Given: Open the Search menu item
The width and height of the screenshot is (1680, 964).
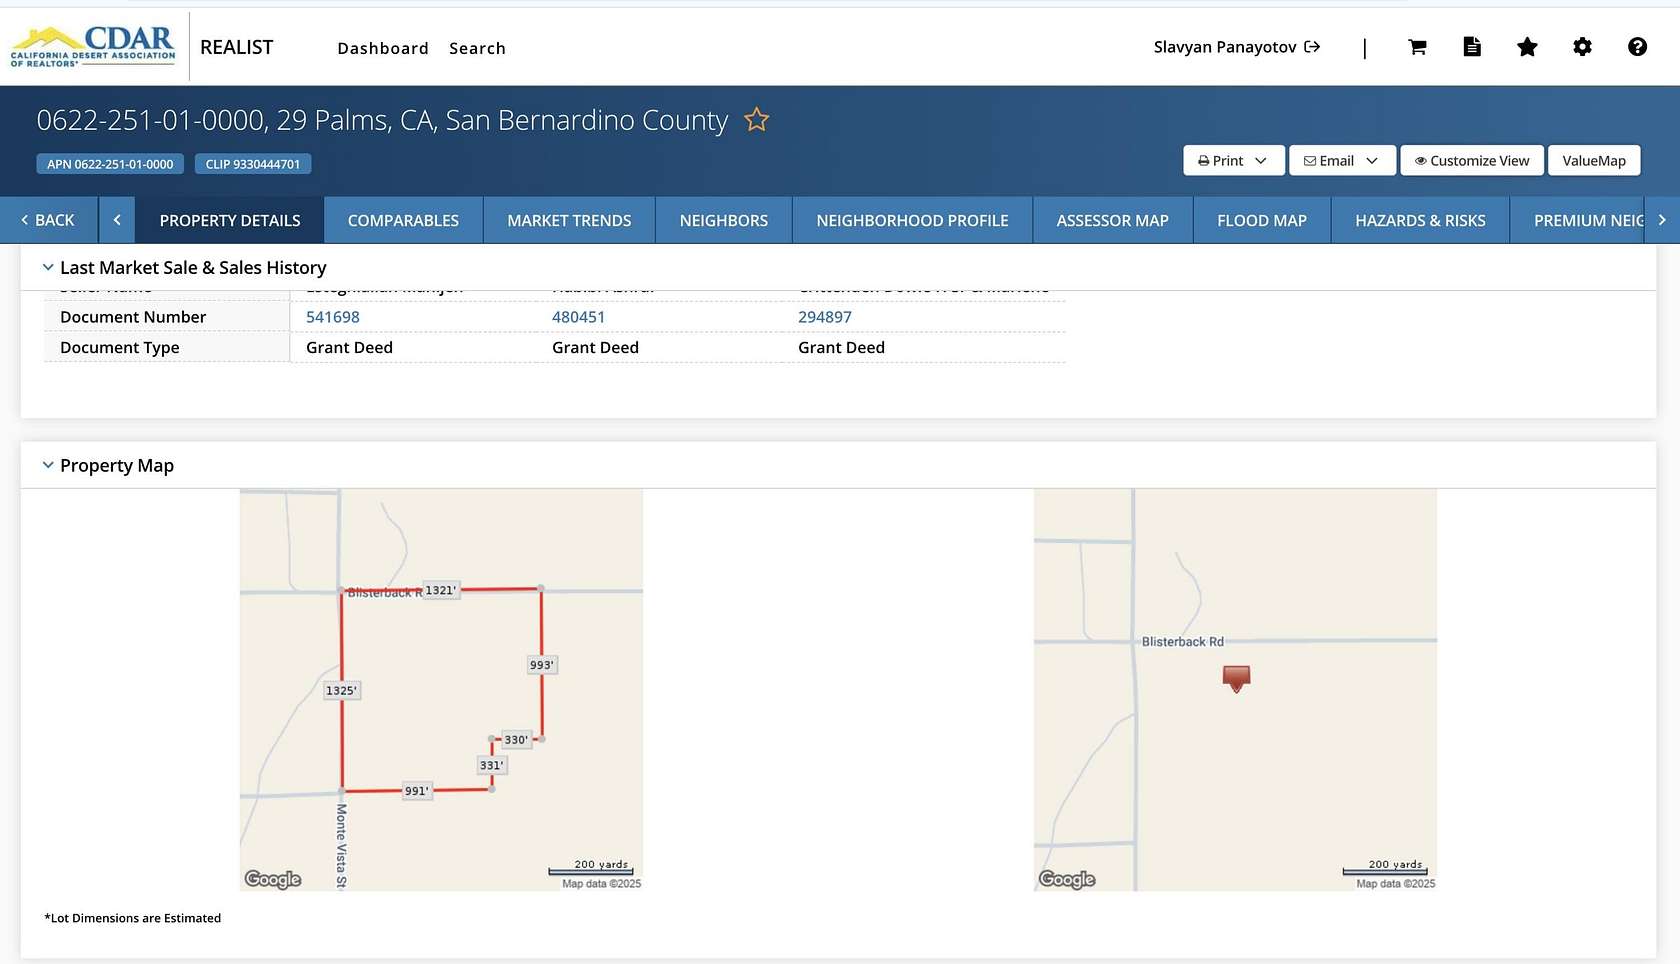Looking at the screenshot, I should [477, 48].
